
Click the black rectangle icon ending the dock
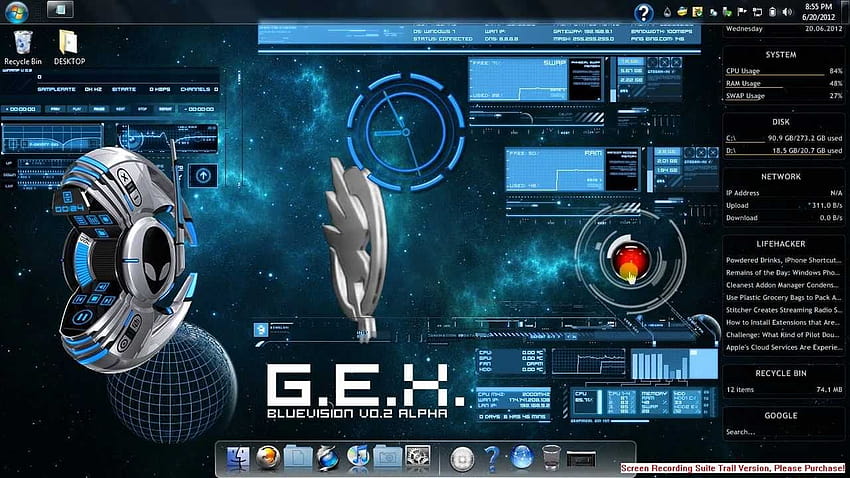click(x=581, y=459)
